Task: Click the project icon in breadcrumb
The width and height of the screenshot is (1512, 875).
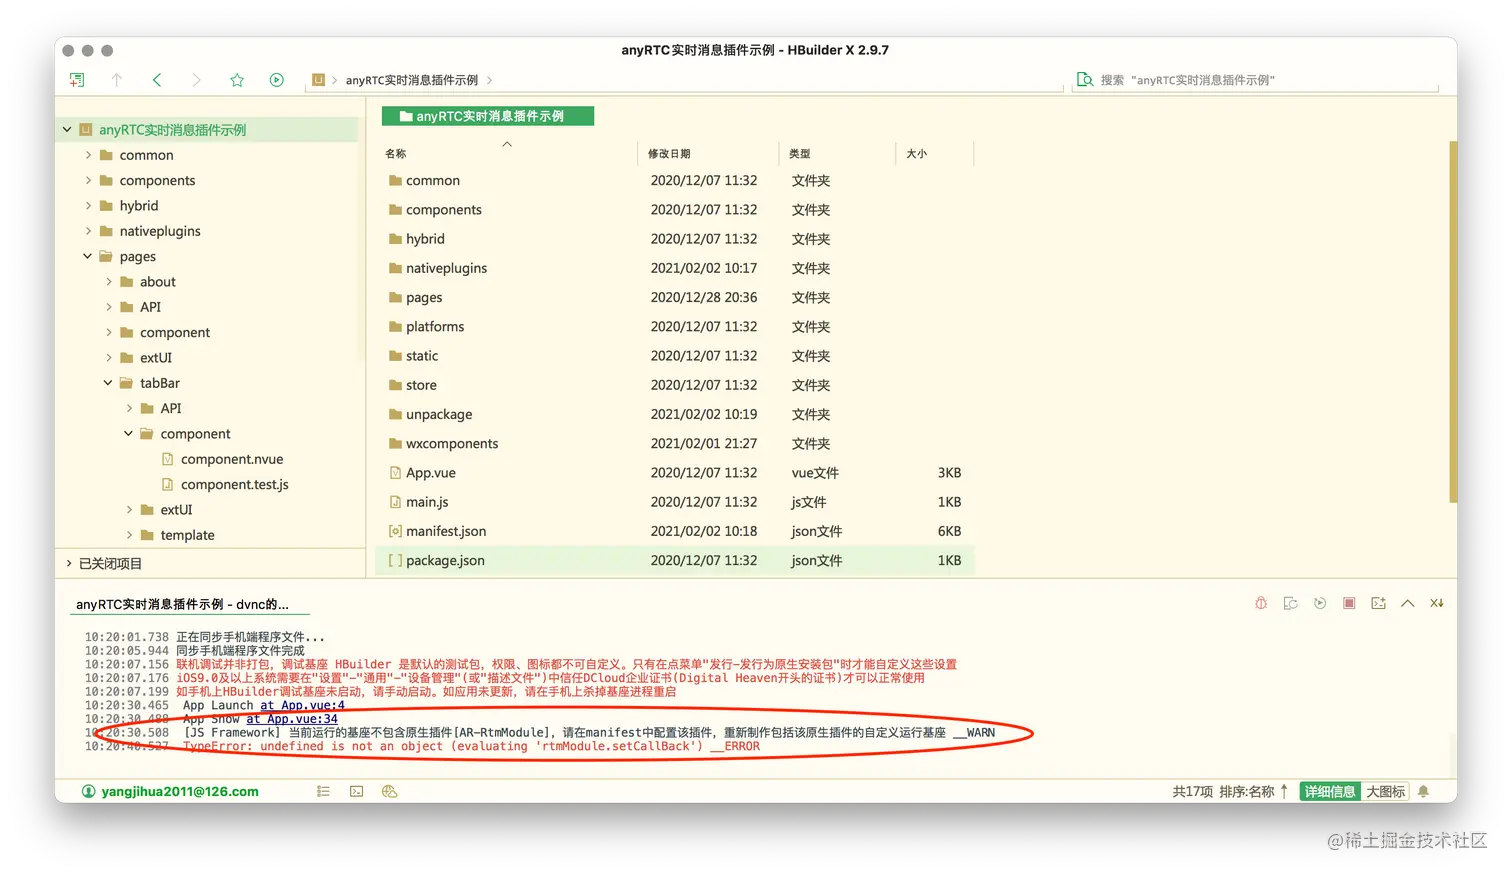Action: 318,80
